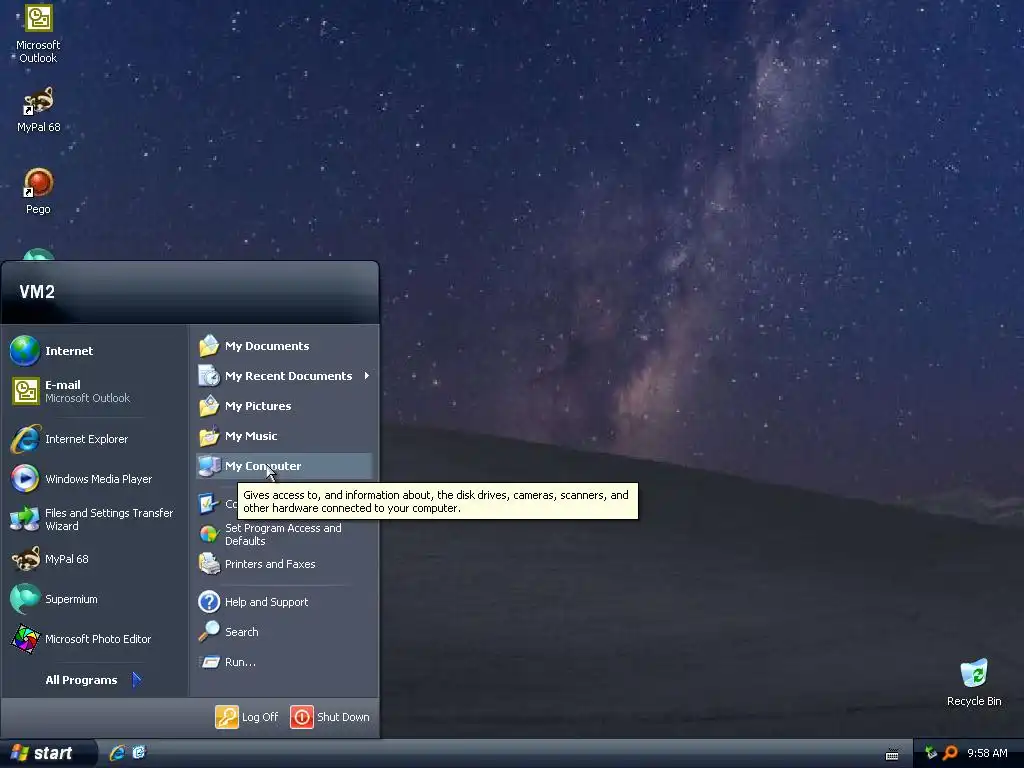Click the Start button on taskbar

(x=46, y=753)
